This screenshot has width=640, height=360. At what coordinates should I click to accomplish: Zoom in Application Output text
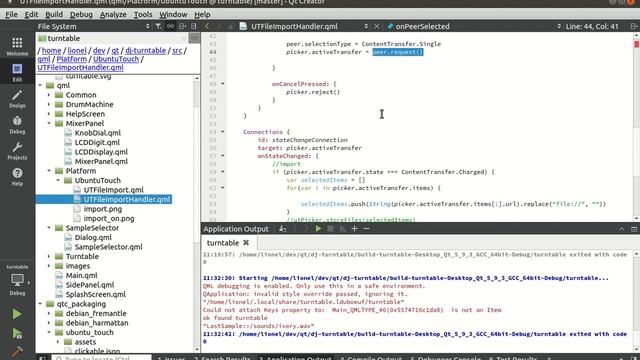click(x=354, y=229)
